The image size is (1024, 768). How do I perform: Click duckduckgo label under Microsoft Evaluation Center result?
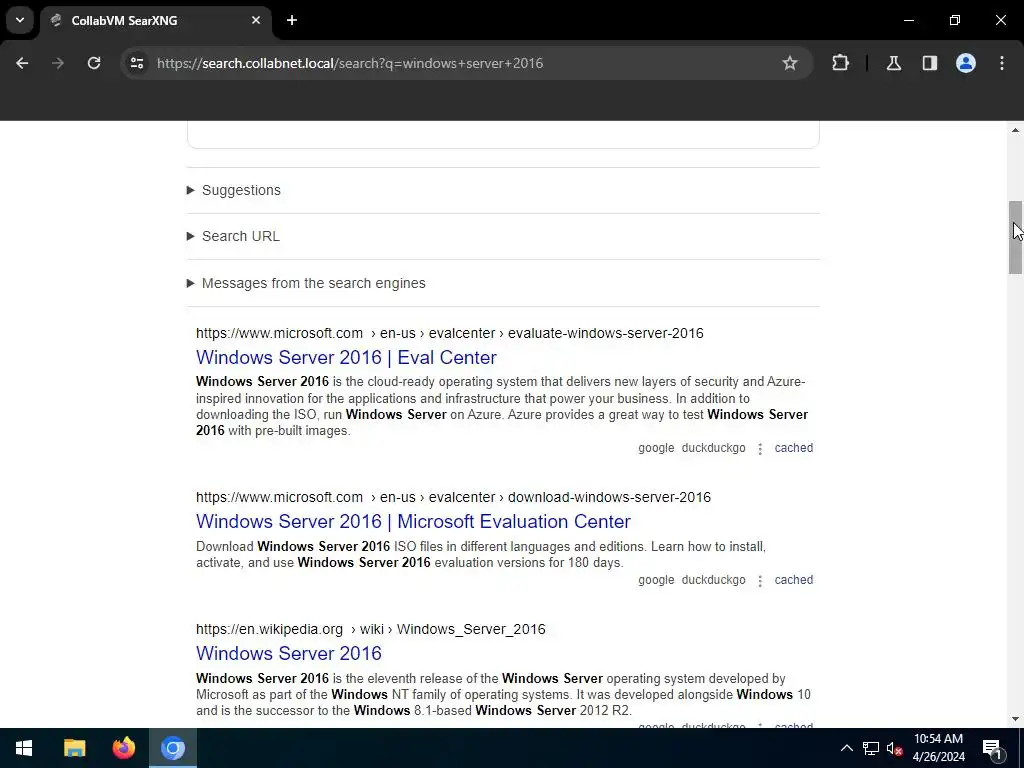[x=713, y=580]
